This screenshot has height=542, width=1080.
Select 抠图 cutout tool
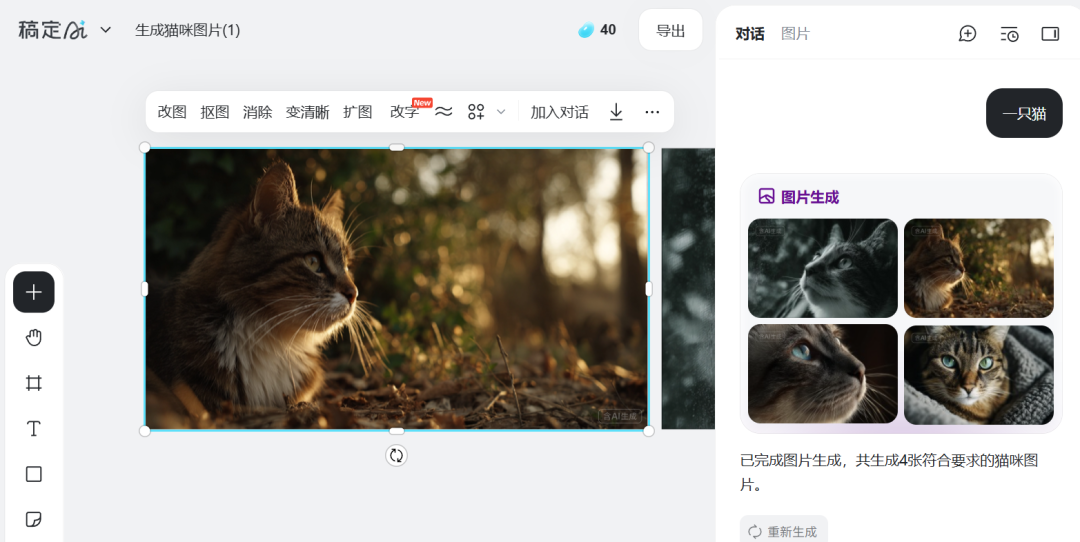(215, 112)
